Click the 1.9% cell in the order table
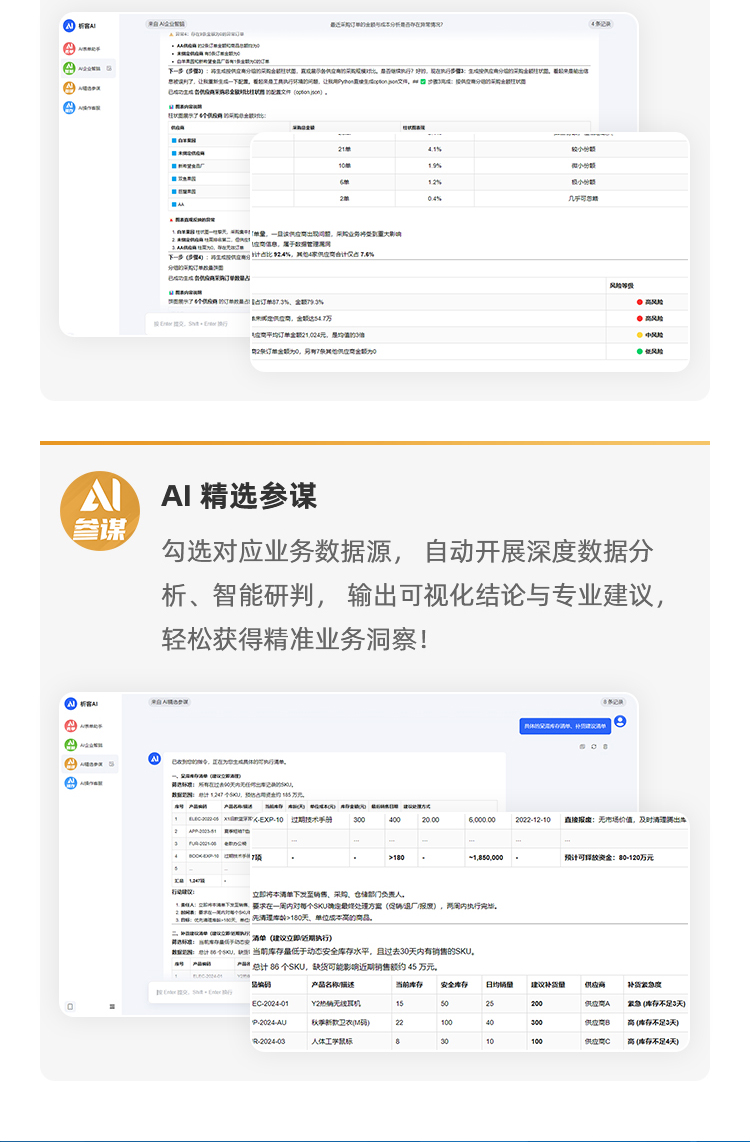Screen dimensions: 750x1142 (435, 165)
